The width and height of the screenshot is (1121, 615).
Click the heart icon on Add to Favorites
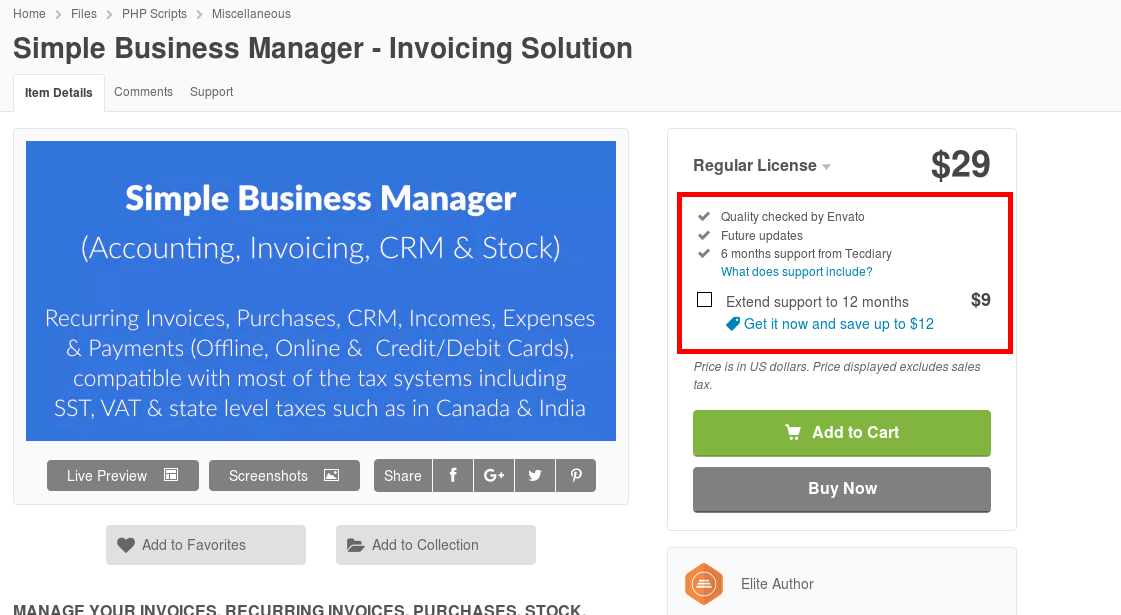click(x=126, y=545)
